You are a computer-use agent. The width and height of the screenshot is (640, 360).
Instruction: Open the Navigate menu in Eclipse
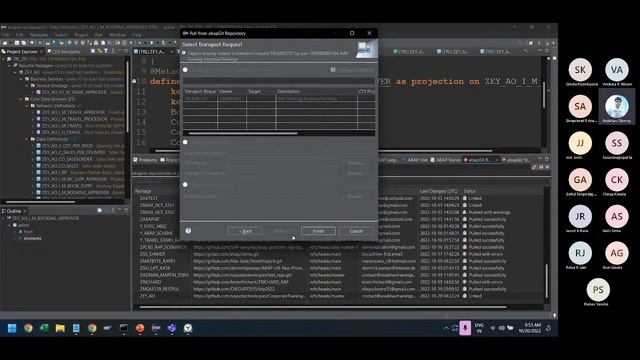tap(39, 35)
